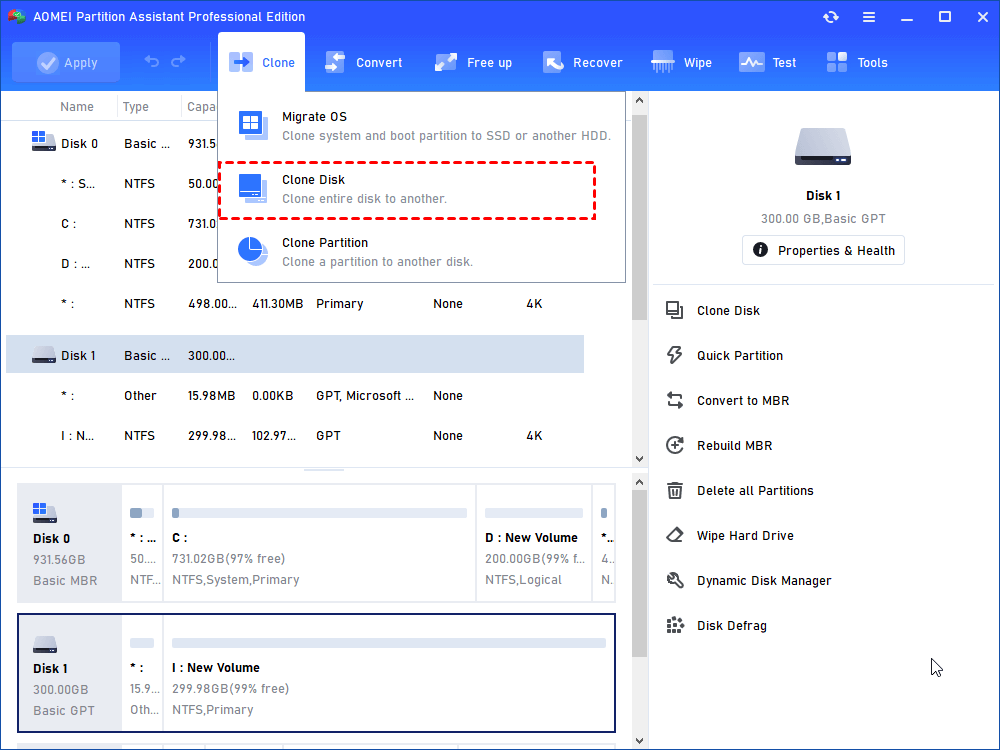1000x750 pixels.
Task: Select Convert to MBR in side panel
Action: pyautogui.click(x=742, y=400)
